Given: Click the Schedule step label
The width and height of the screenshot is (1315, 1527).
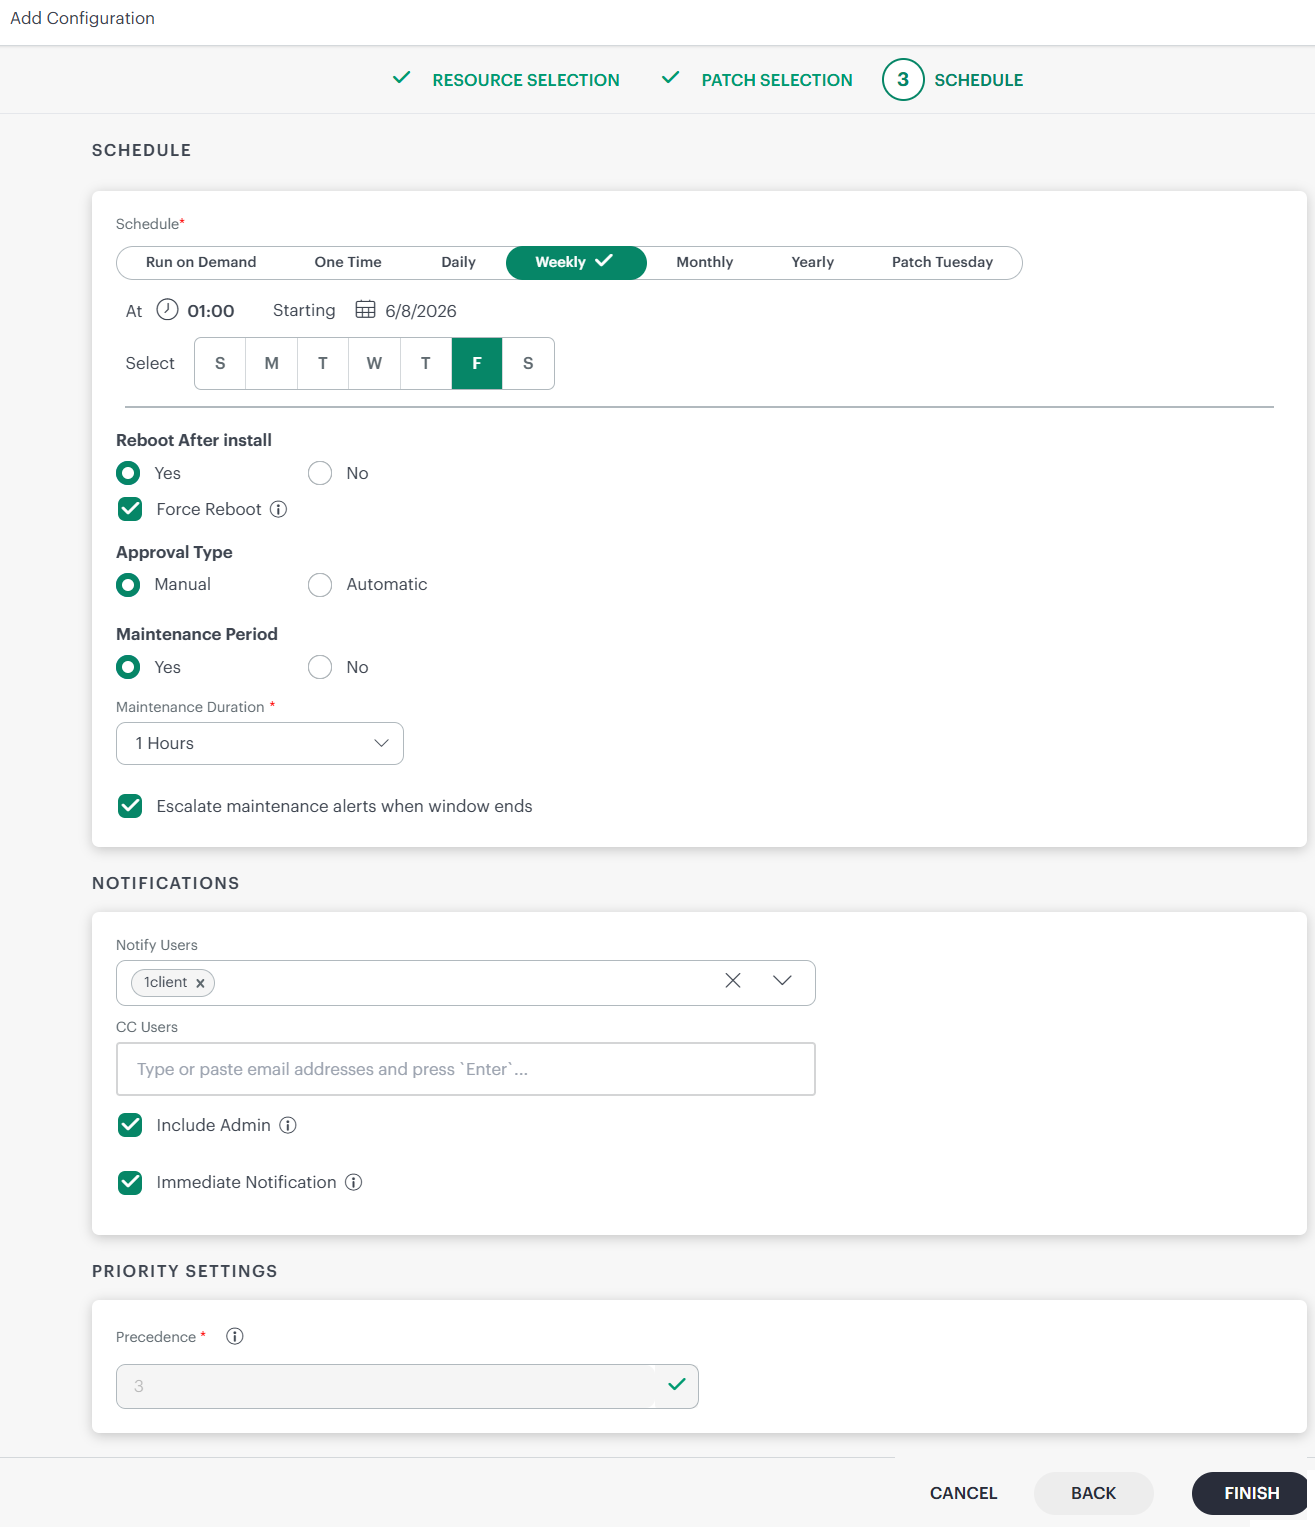Looking at the screenshot, I should click(979, 80).
